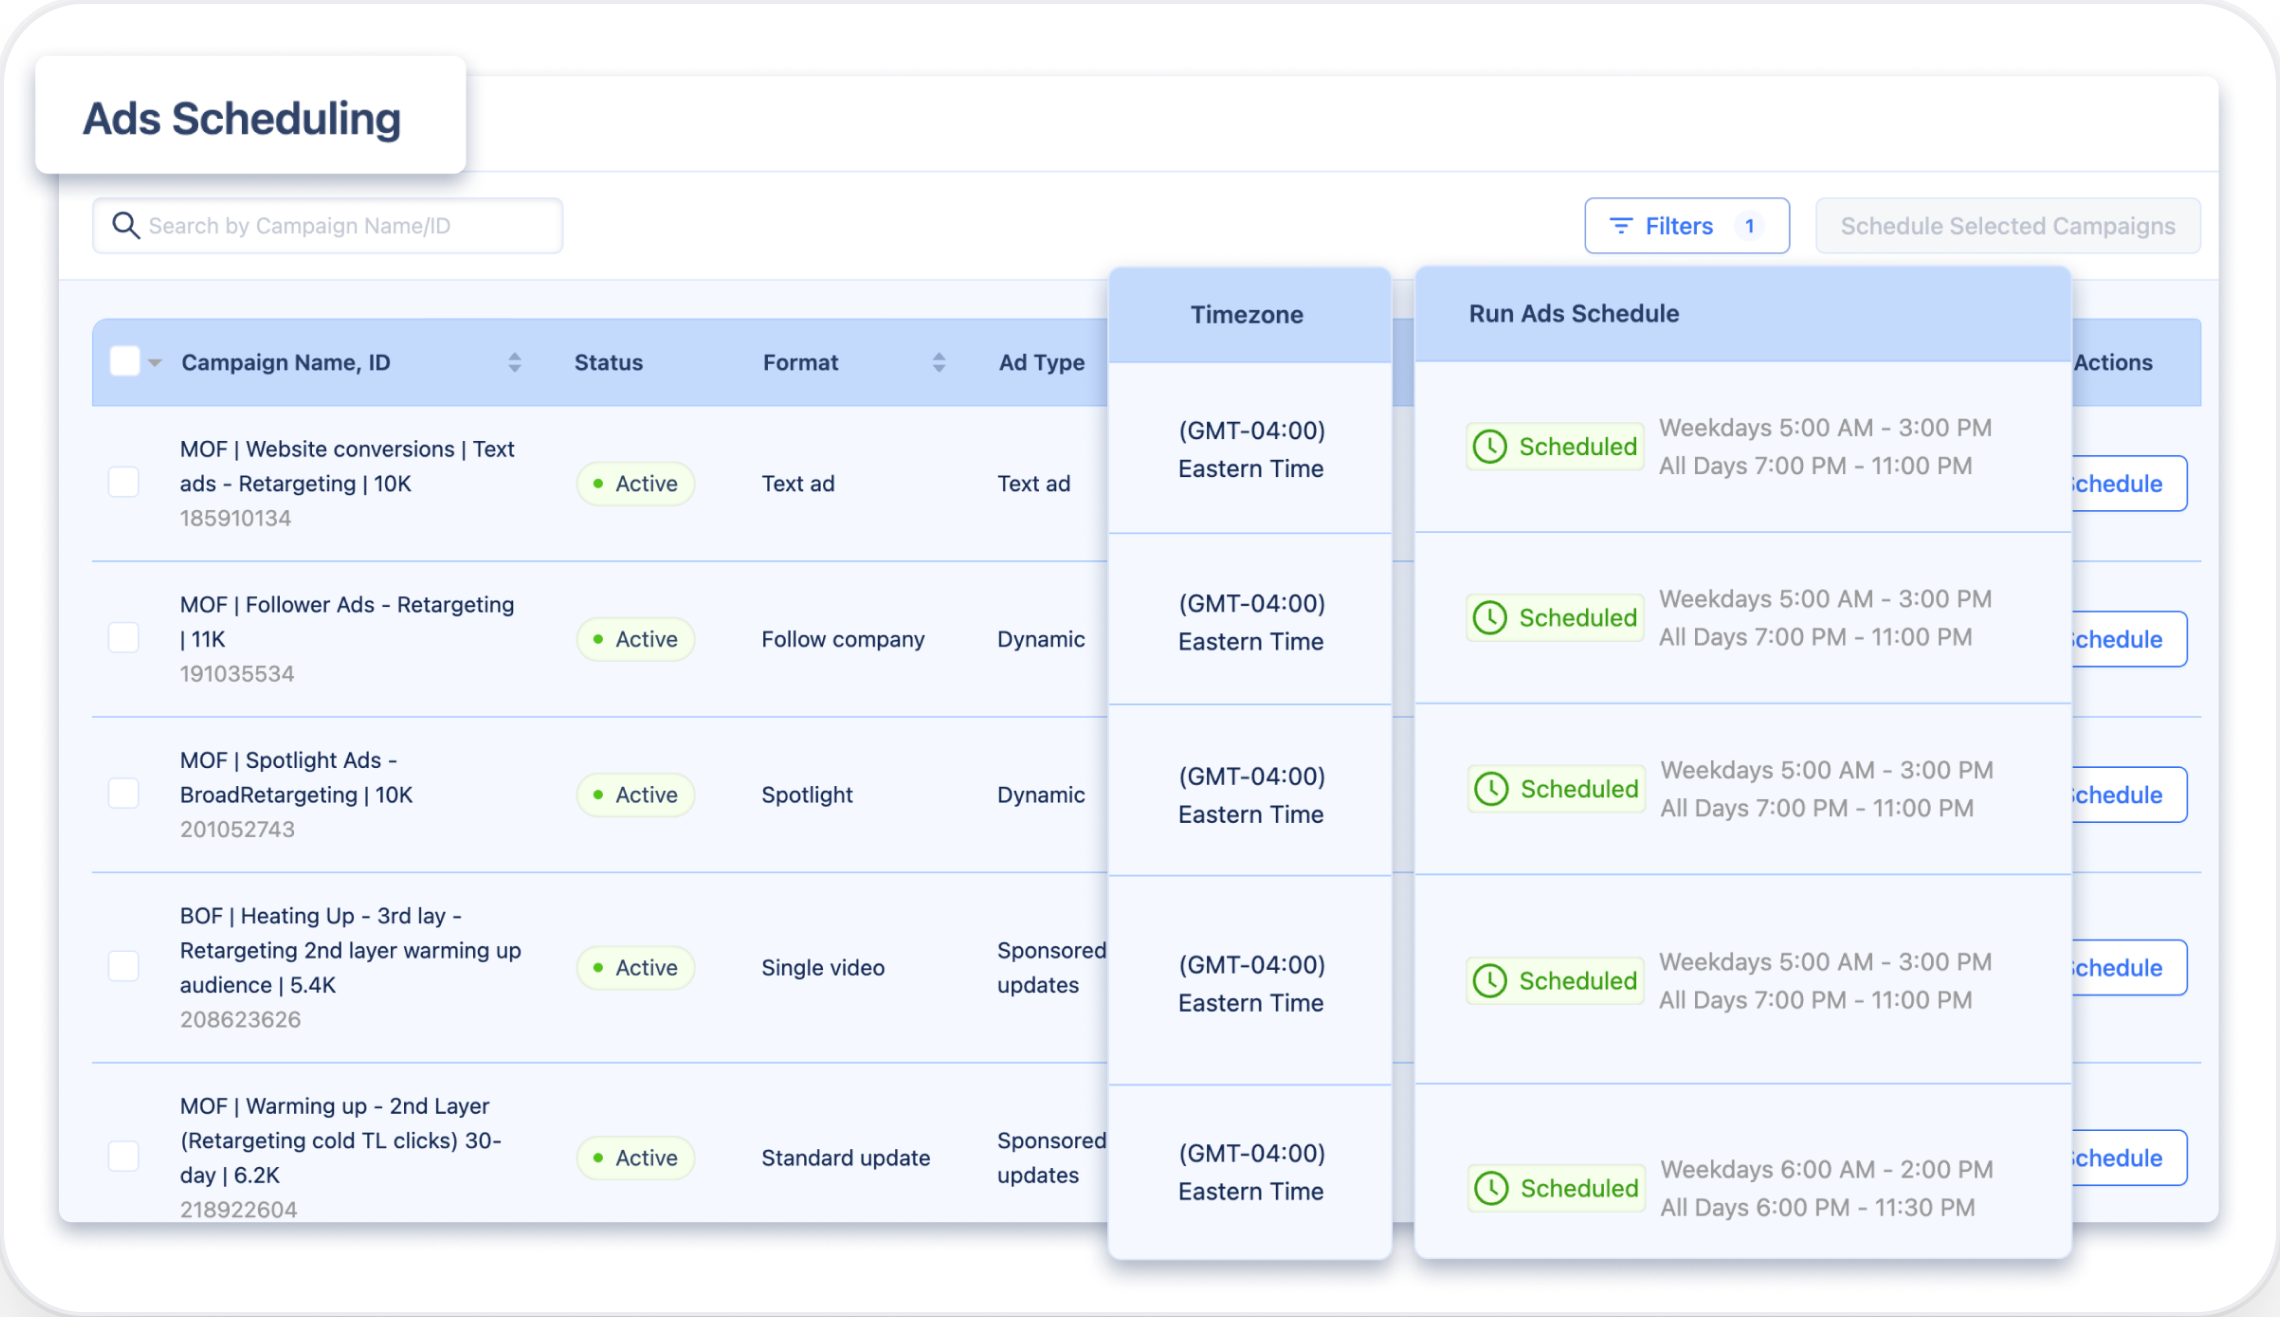Sort by Campaign Name column arrows
The height and width of the screenshot is (1317, 2280).
[x=514, y=362]
